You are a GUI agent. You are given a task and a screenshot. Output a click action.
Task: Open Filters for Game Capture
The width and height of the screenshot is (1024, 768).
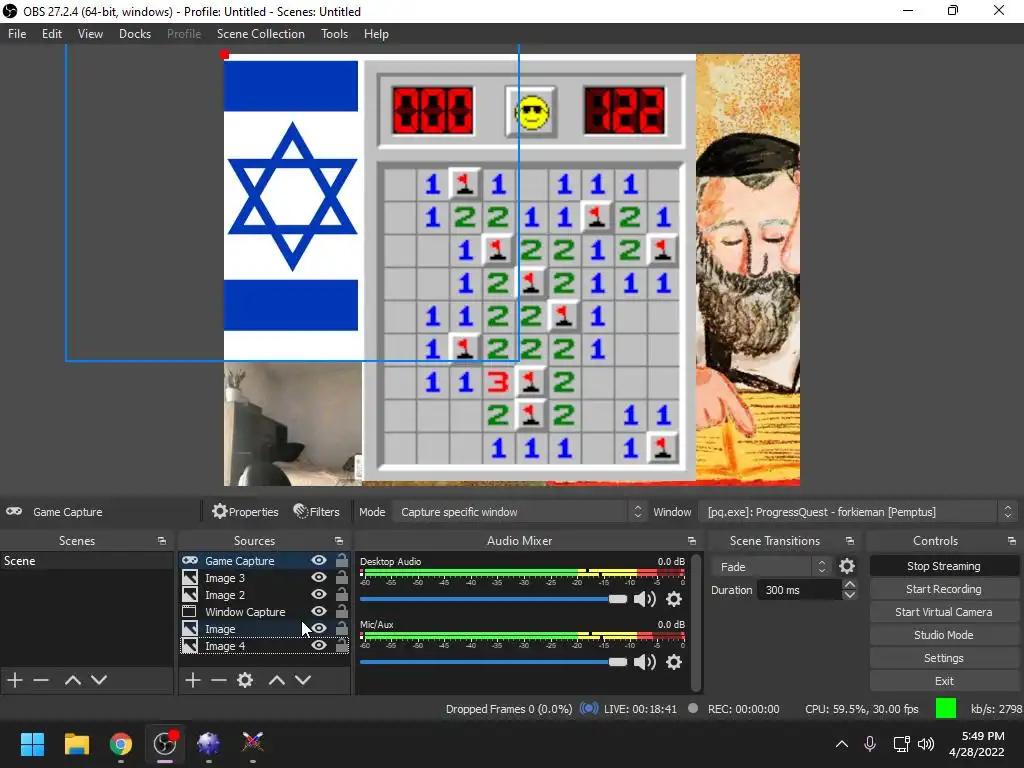tap(317, 512)
